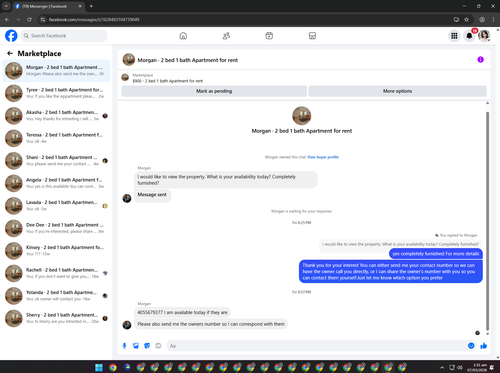Open Tyree conversation in the list

click(56, 93)
